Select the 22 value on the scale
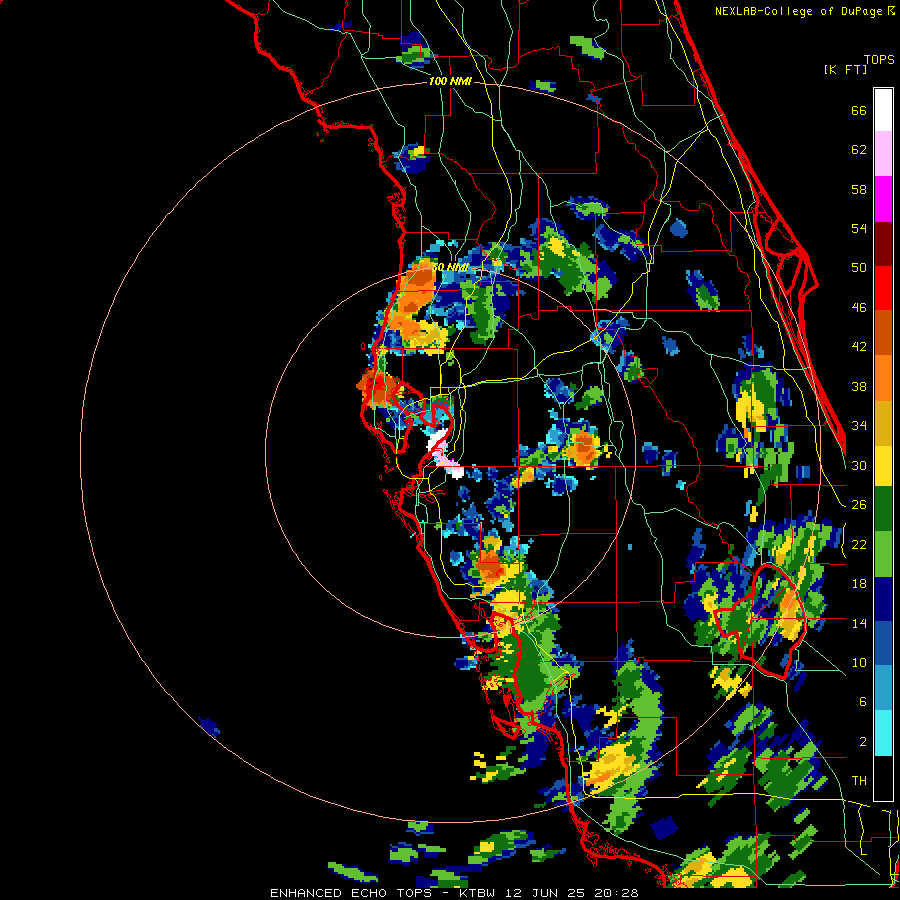 click(859, 544)
